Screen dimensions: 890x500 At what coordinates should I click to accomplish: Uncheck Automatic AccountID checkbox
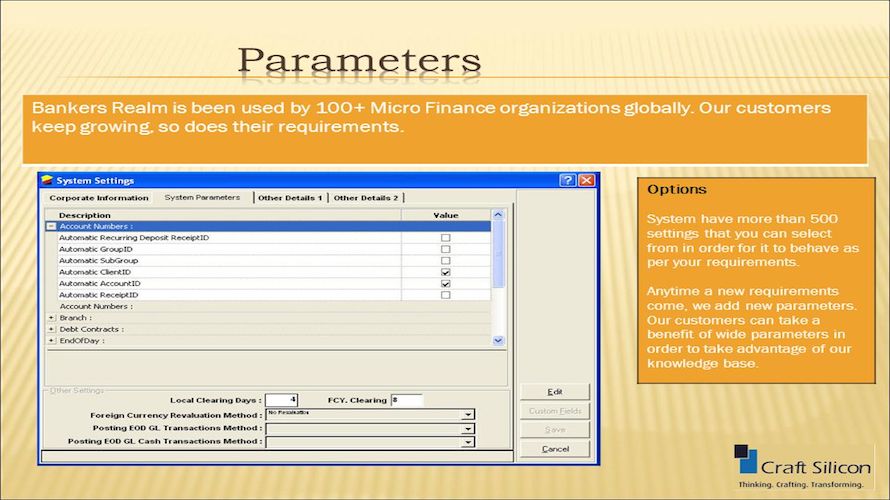(x=446, y=284)
